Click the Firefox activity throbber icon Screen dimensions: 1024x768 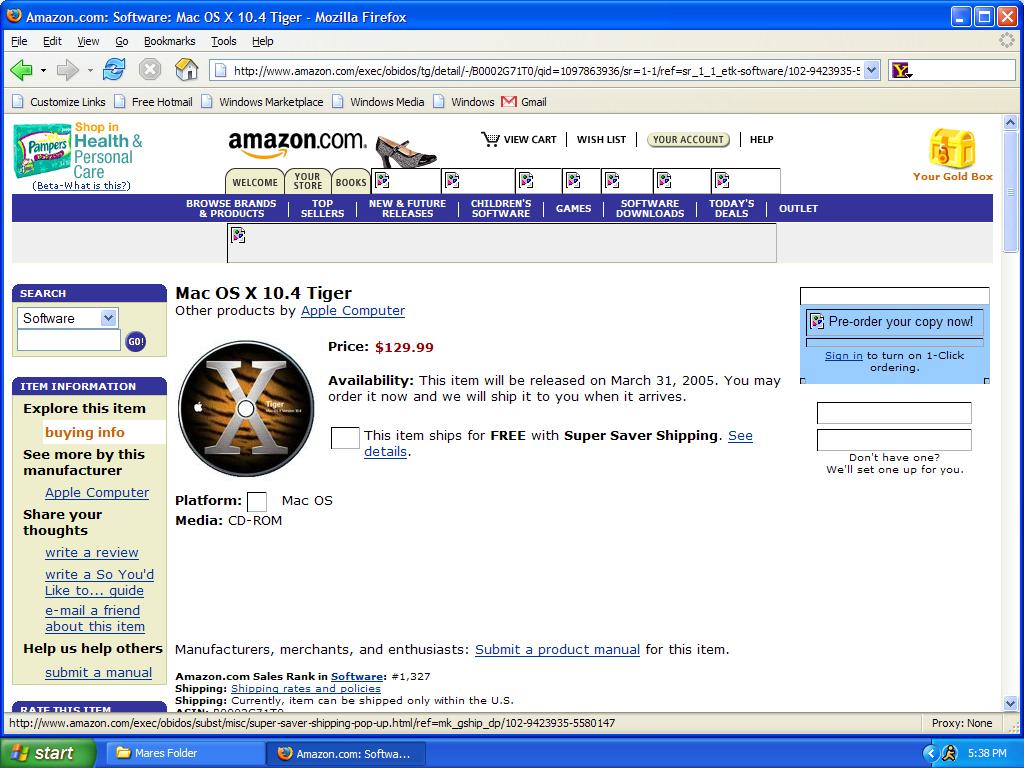tap(1006, 40)
